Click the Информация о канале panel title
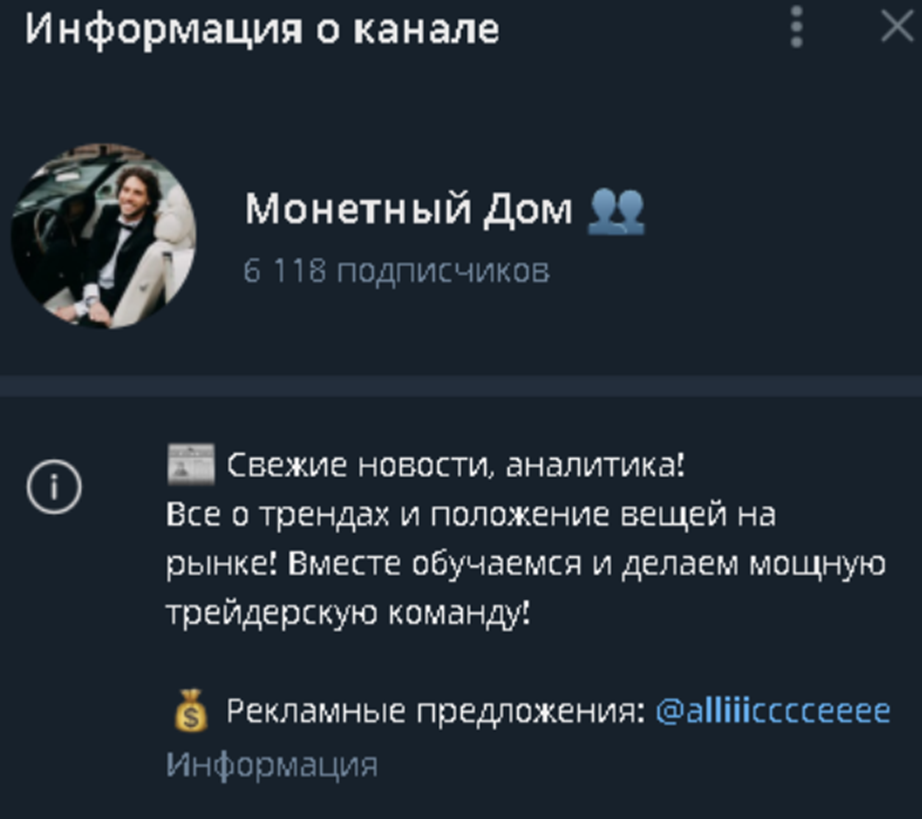This screenshot has height=819, width=922. pyautogui.click(x=262, y=29)
